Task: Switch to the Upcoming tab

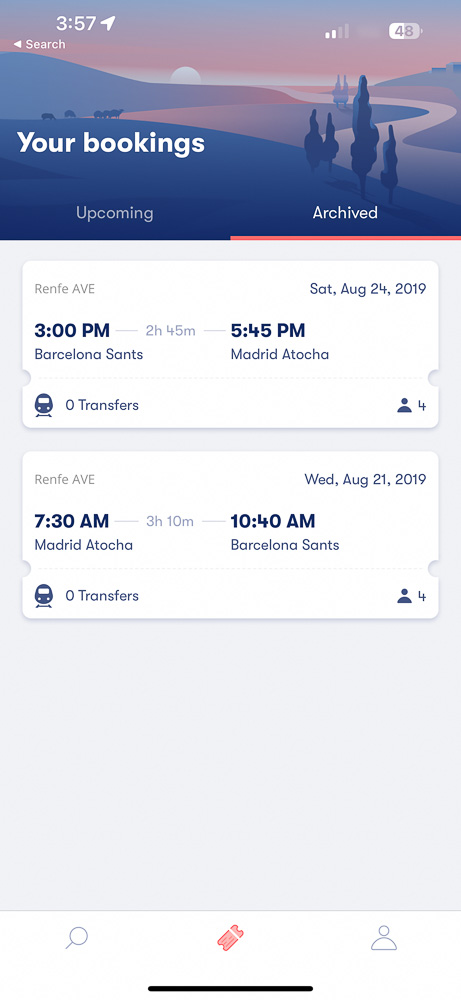Action: [x=115, y=212]
